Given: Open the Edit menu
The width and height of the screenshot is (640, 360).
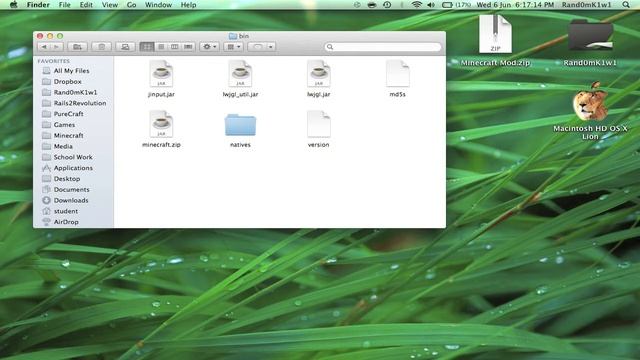Looking at the screenshot, I should click(86, 5).
